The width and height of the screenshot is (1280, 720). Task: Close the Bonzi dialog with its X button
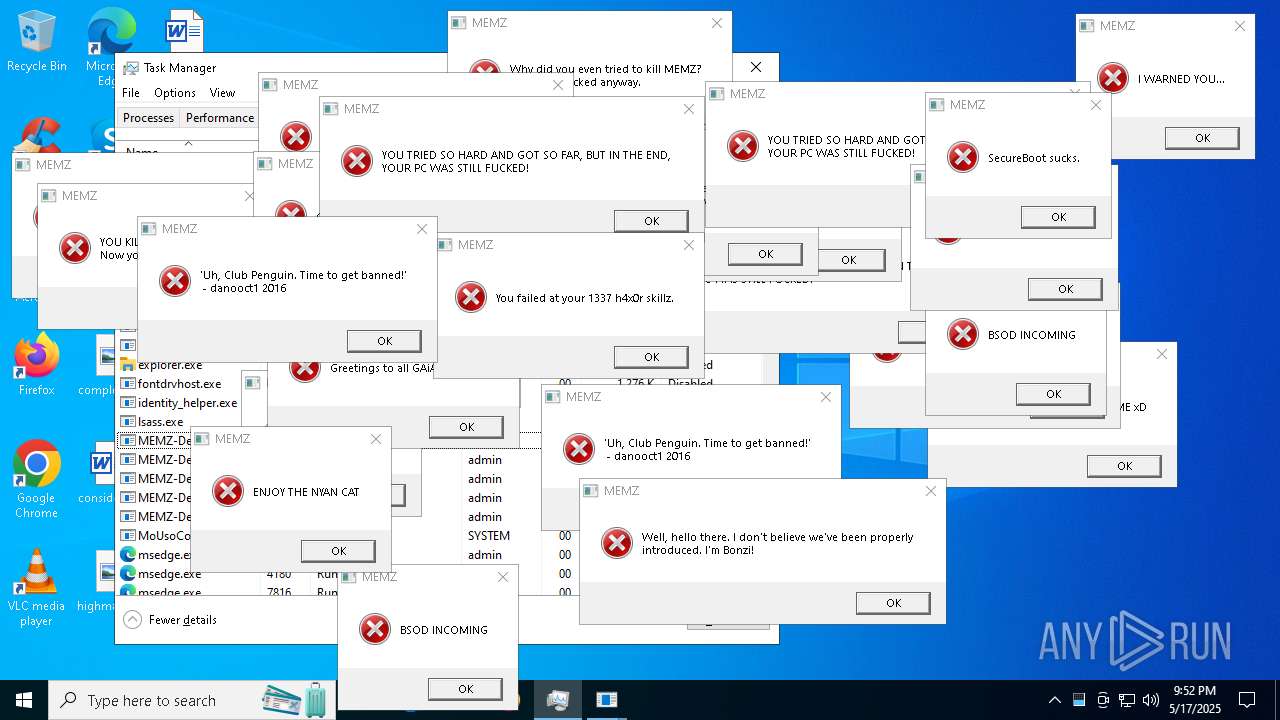coord(931,491)
